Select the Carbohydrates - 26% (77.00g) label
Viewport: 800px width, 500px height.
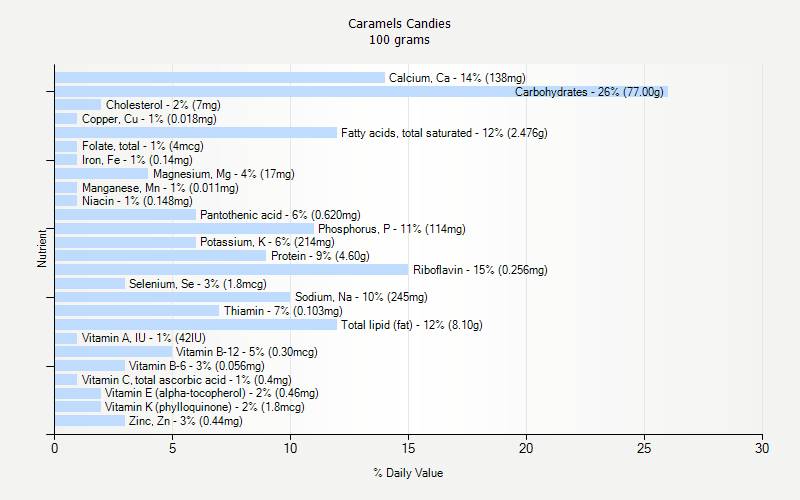[x=589, y=92]
